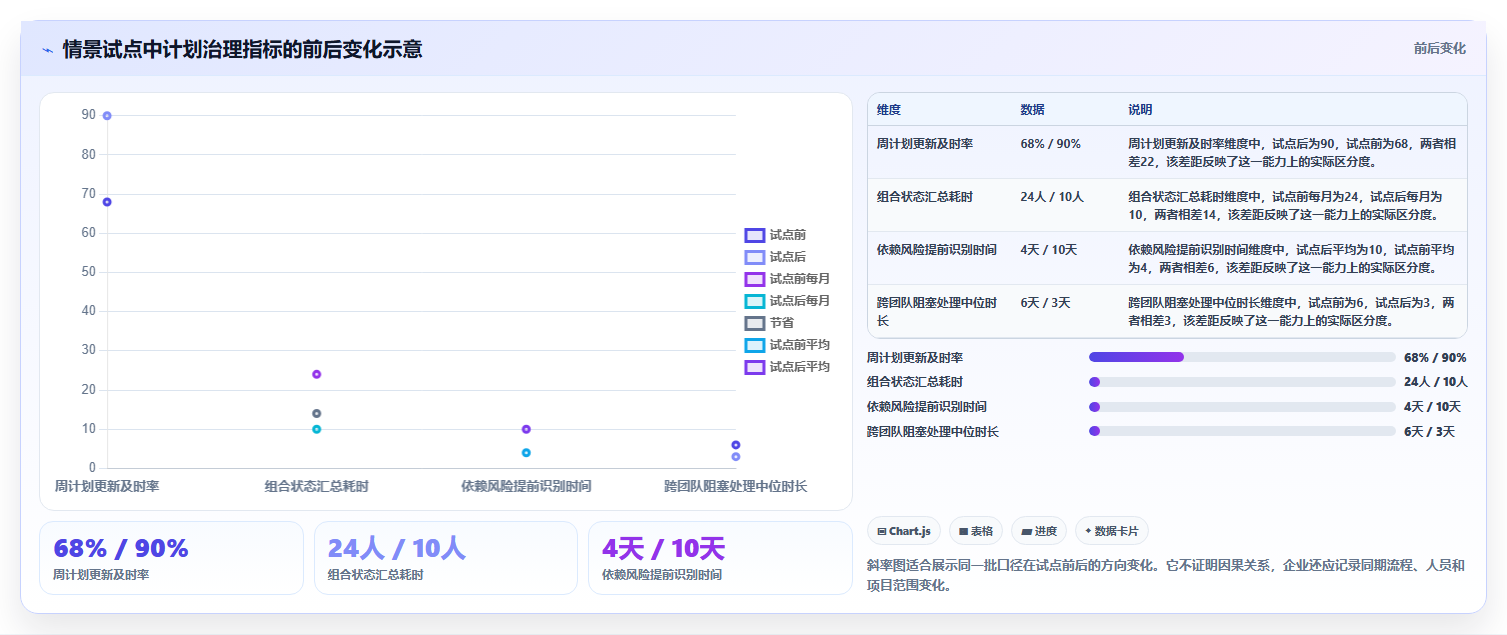Click 依赖风险提前识别时间 in the table's first column
This screenshot has width=1507, height=635.
pyautogui.click(x=937, y=250)
